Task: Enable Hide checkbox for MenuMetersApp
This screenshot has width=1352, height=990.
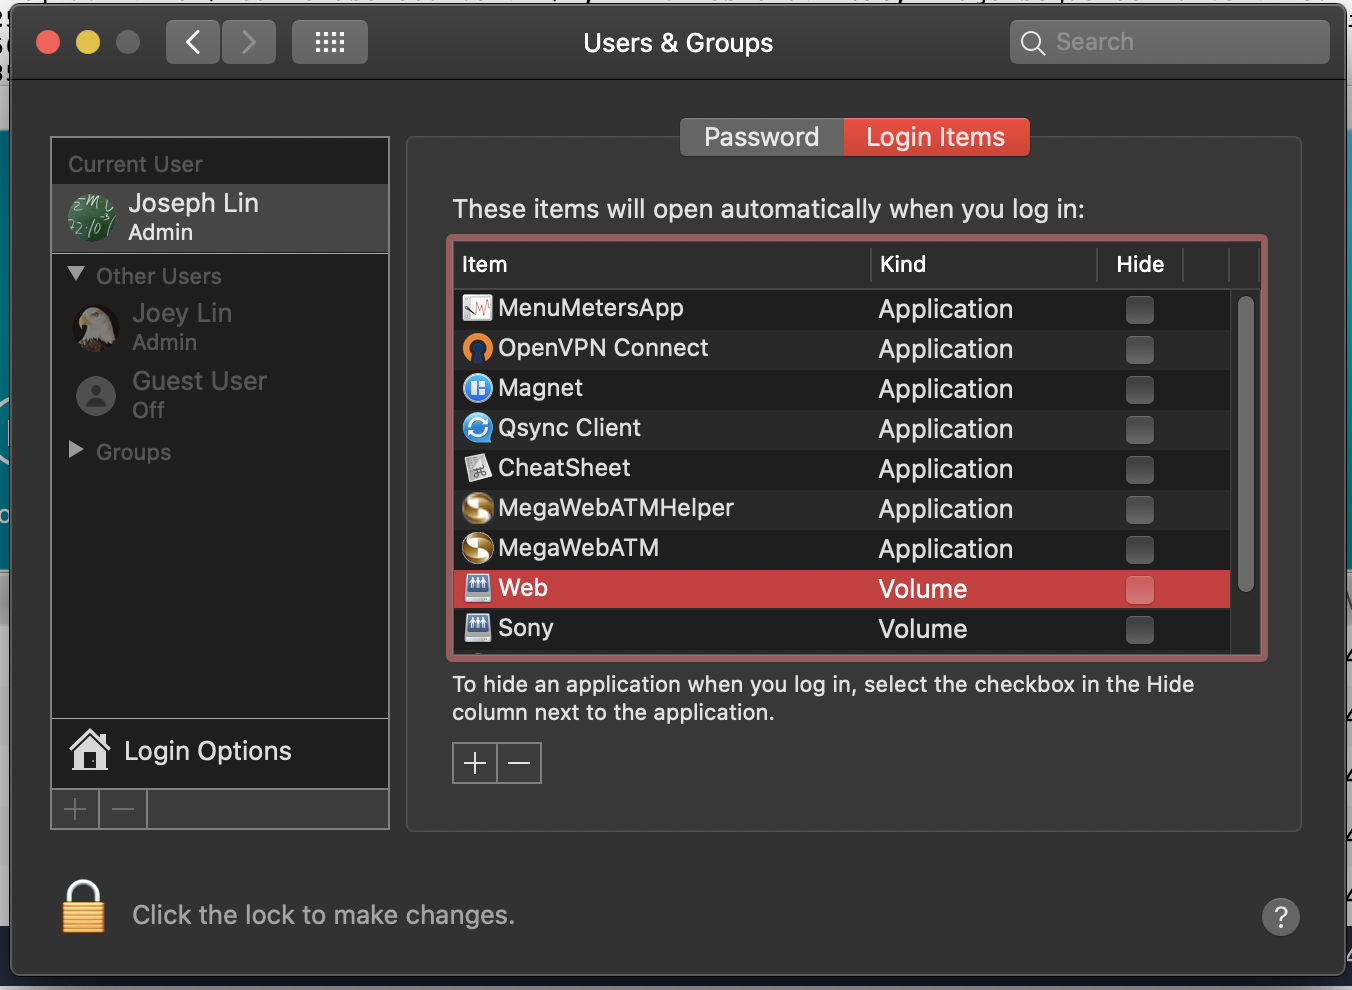Action: point(1139,310)
